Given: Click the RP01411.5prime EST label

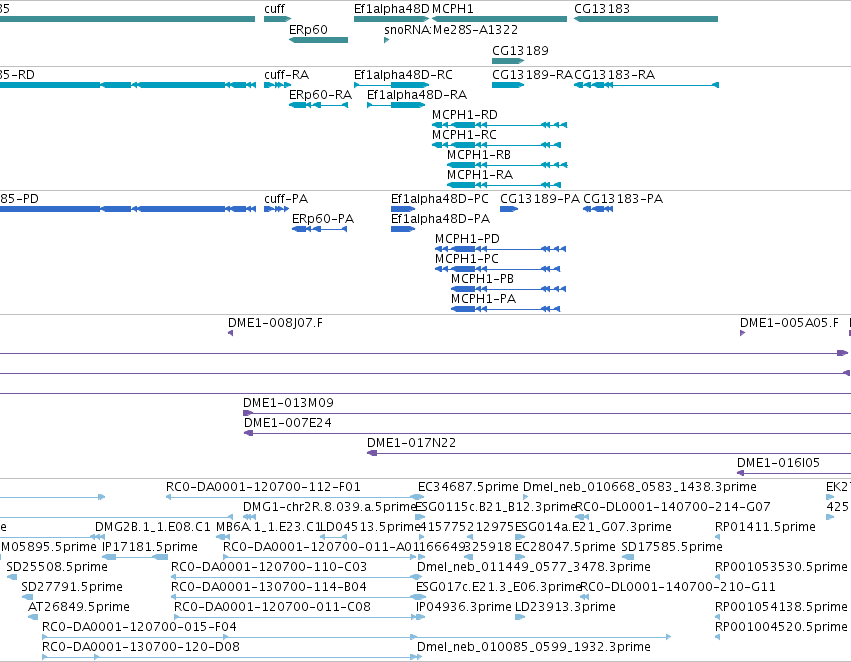Looking at the screenshot, I should (765, 527).
